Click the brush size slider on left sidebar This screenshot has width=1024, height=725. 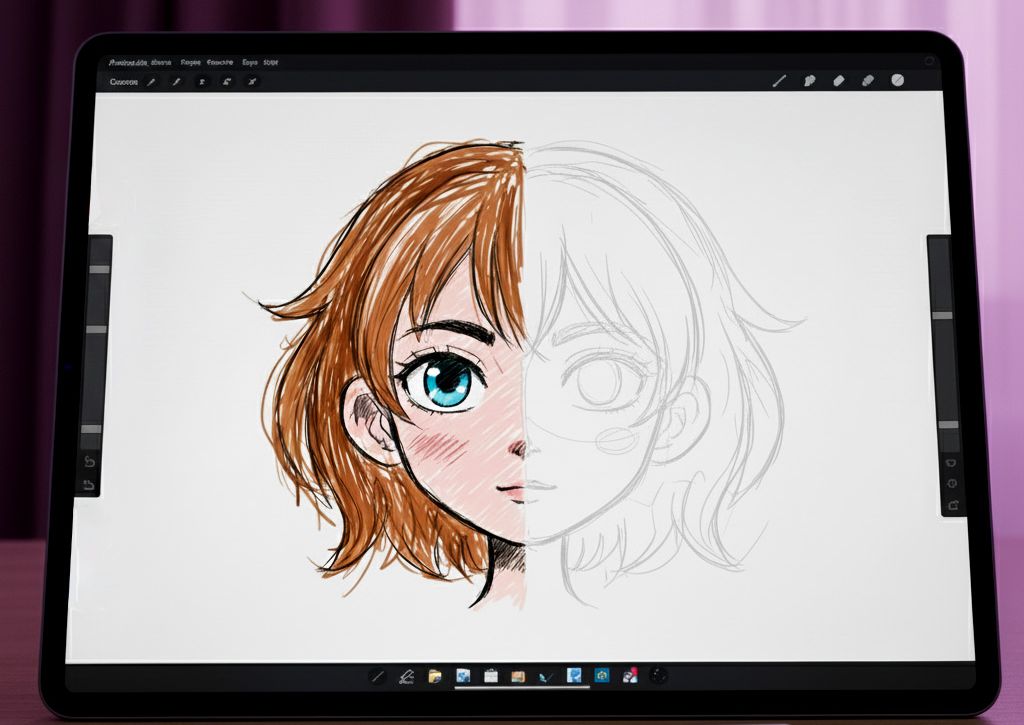(96, 268)
